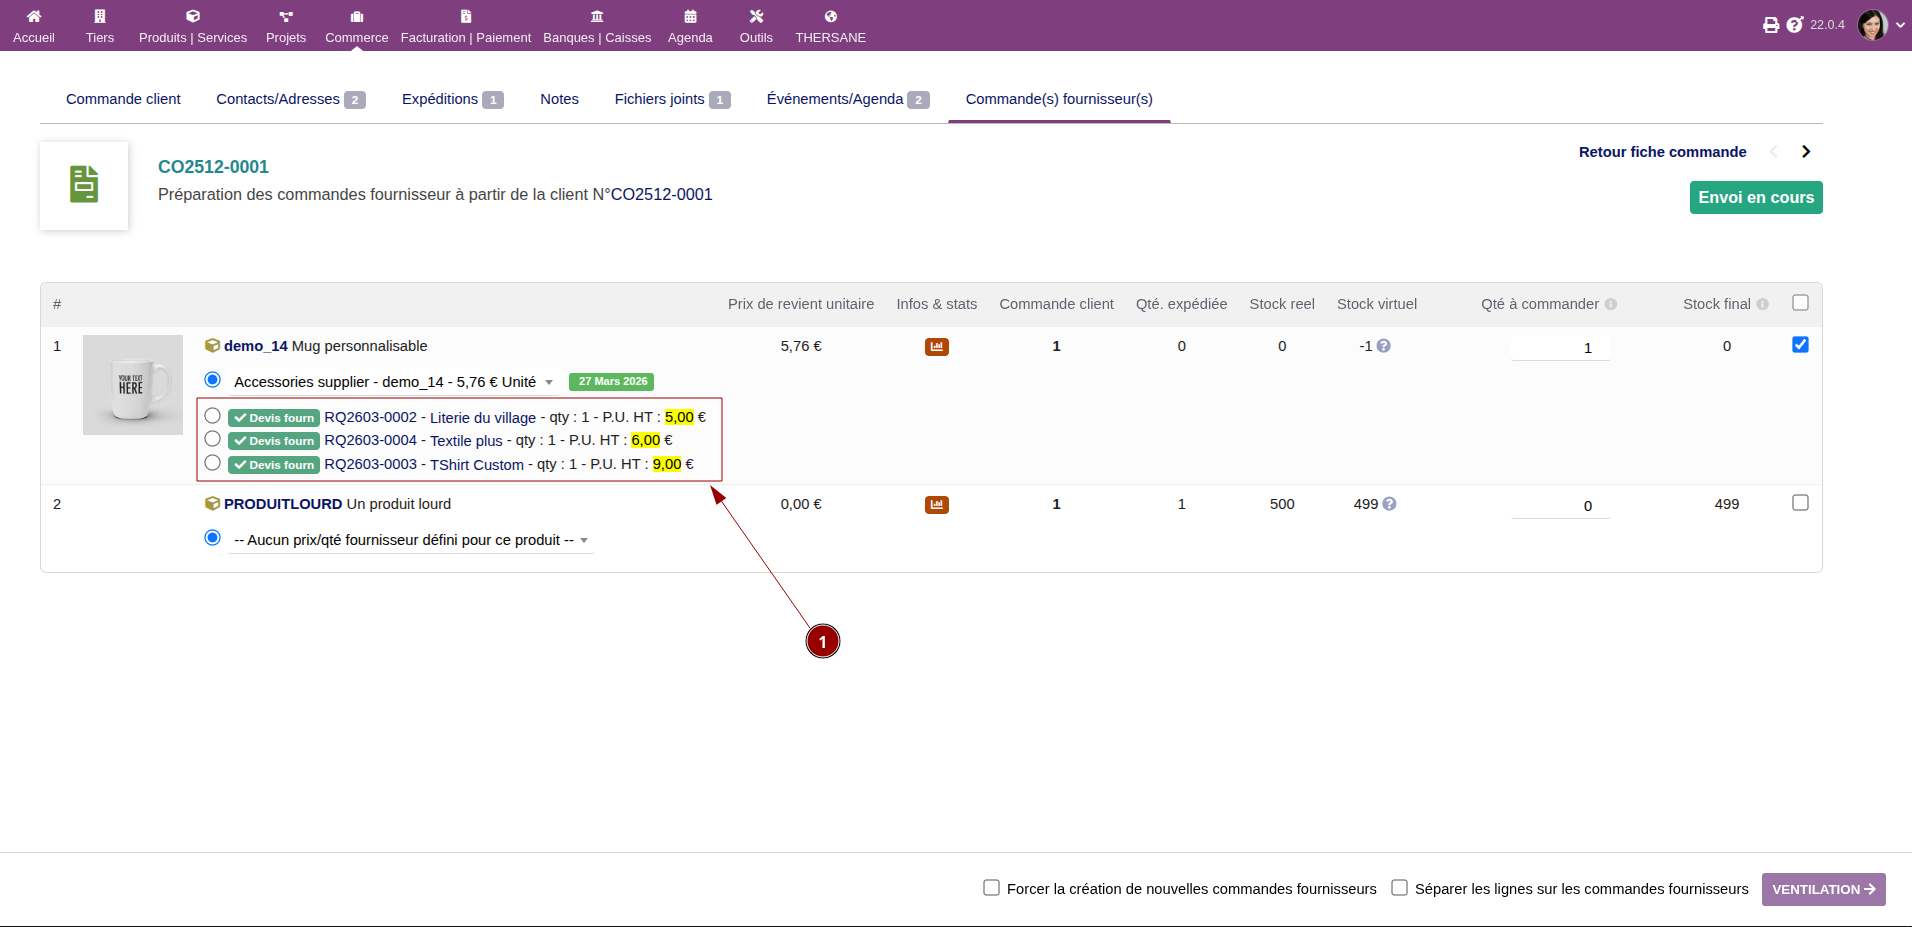Uncheck the demo_14 Mug row checkbox

[x=1800, y=345]
